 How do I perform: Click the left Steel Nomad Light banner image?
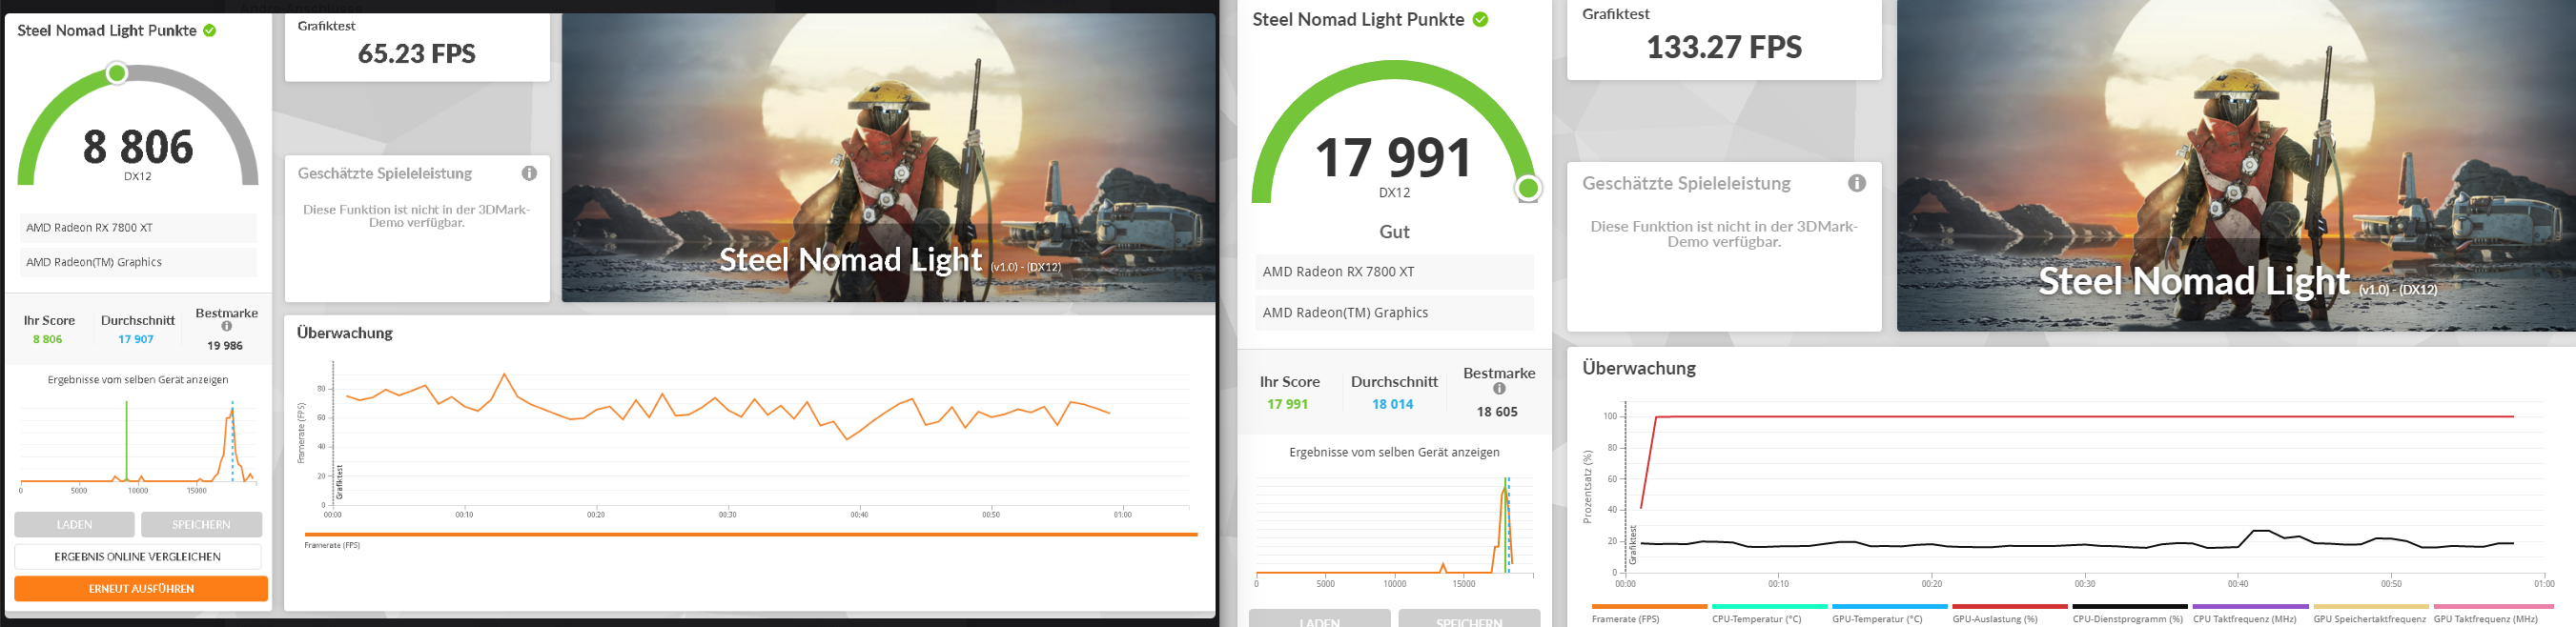[x=888, y=157]
